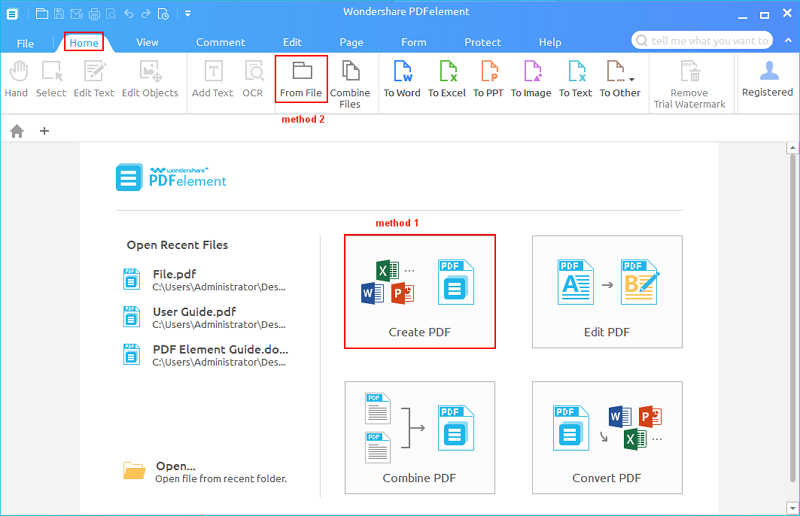Screen dimensions: 800x516
Task: Click the vertical scrollbar thumb
Action: [x=792, y=318]
